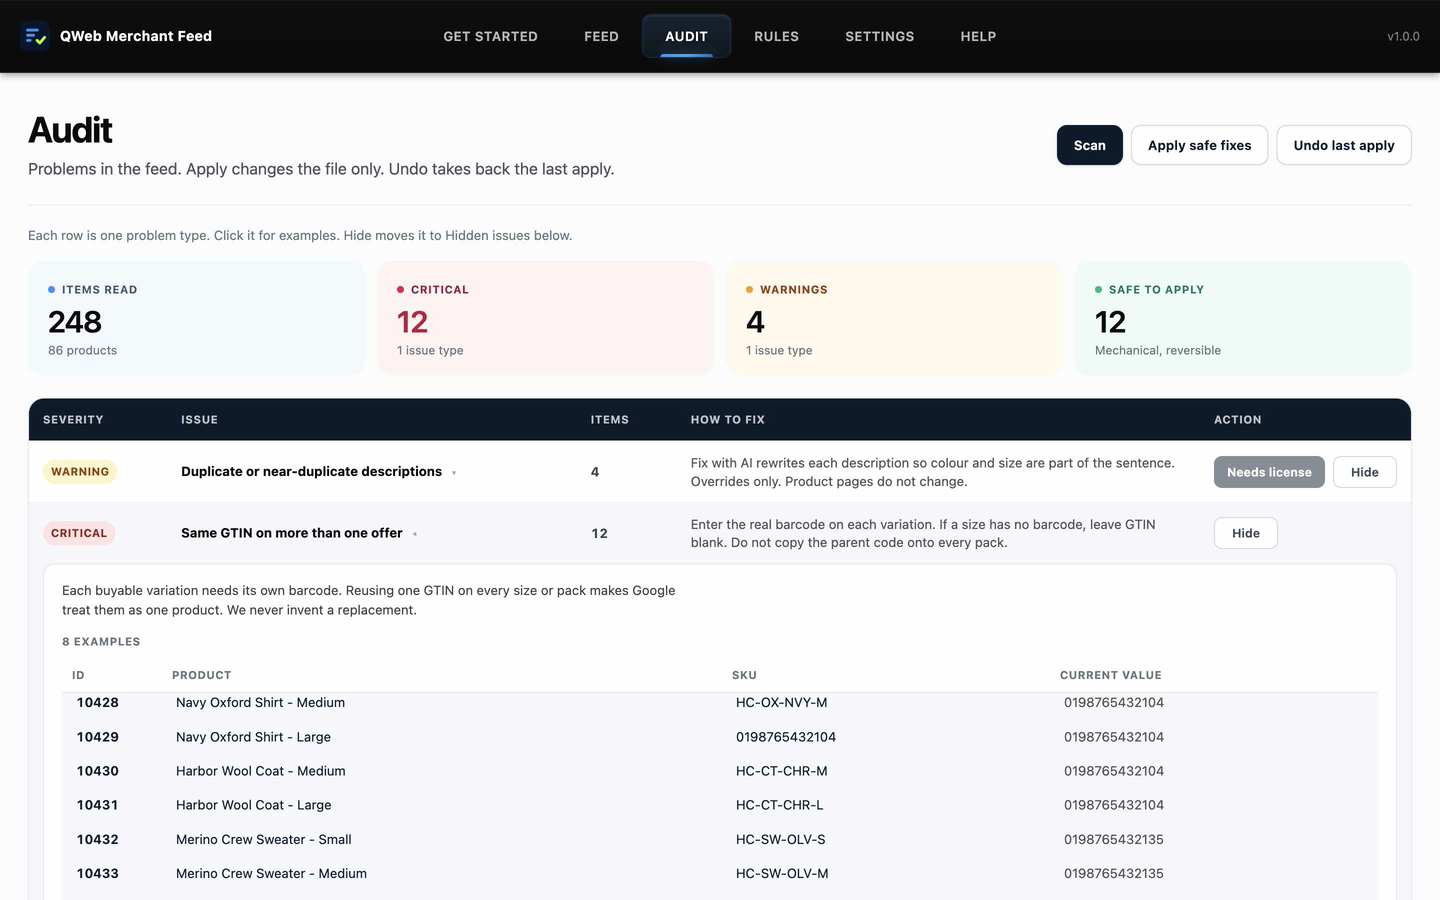1440x900 pixels.
Task: Click SKU 'HC-CT-CHR-M'
Action: (x=782, y=771)
